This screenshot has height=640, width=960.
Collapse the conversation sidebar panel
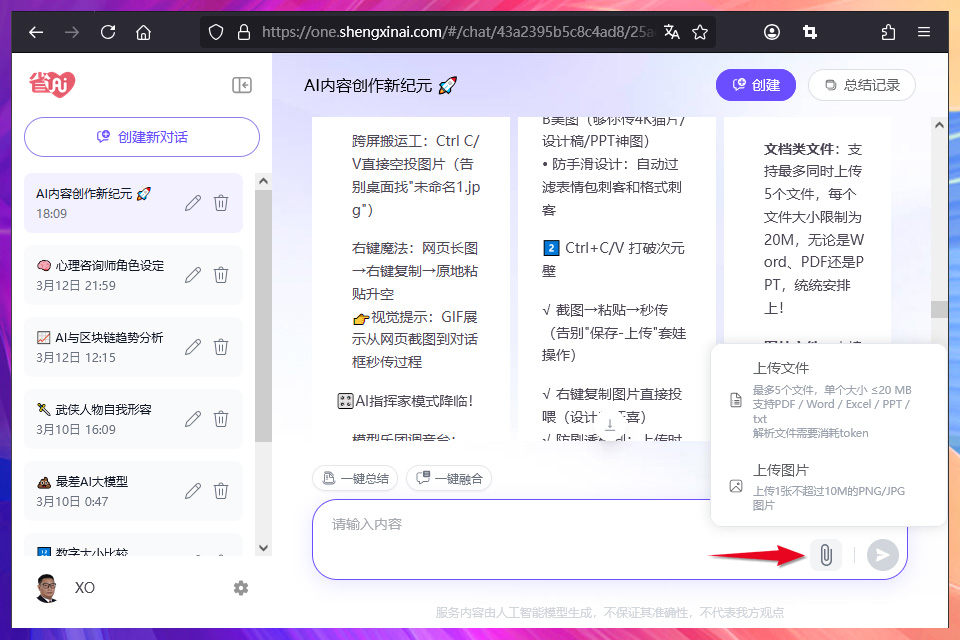[241, 85]
